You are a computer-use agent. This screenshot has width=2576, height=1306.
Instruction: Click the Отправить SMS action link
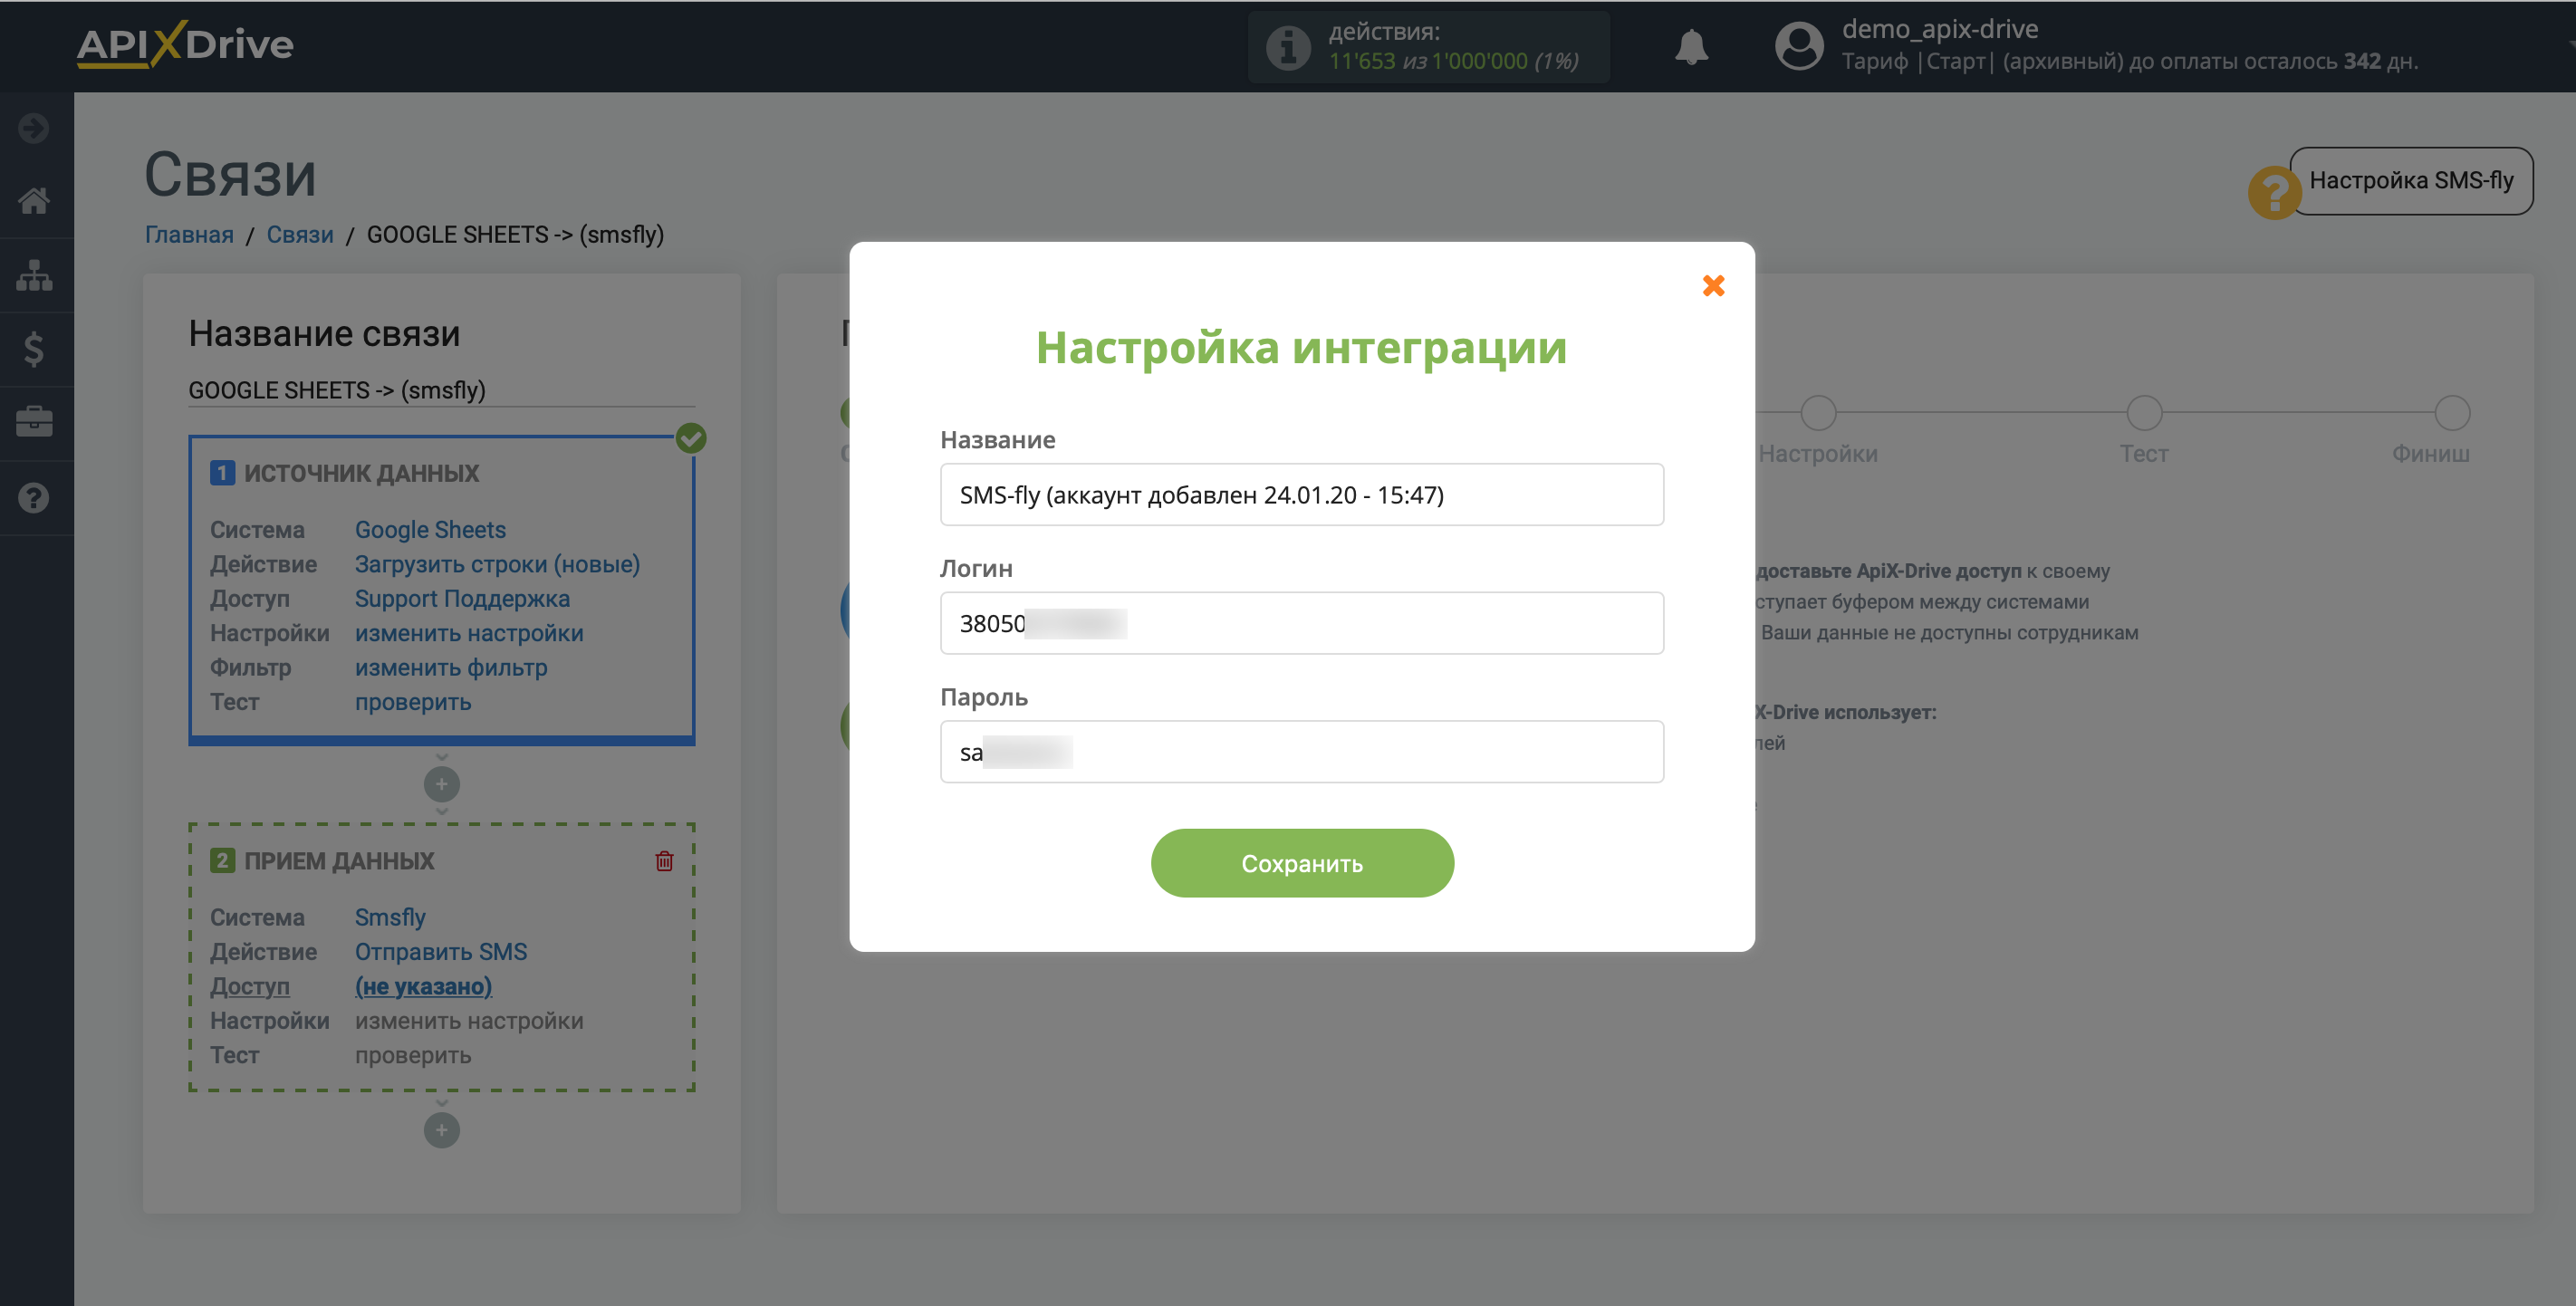click(441, 952)
